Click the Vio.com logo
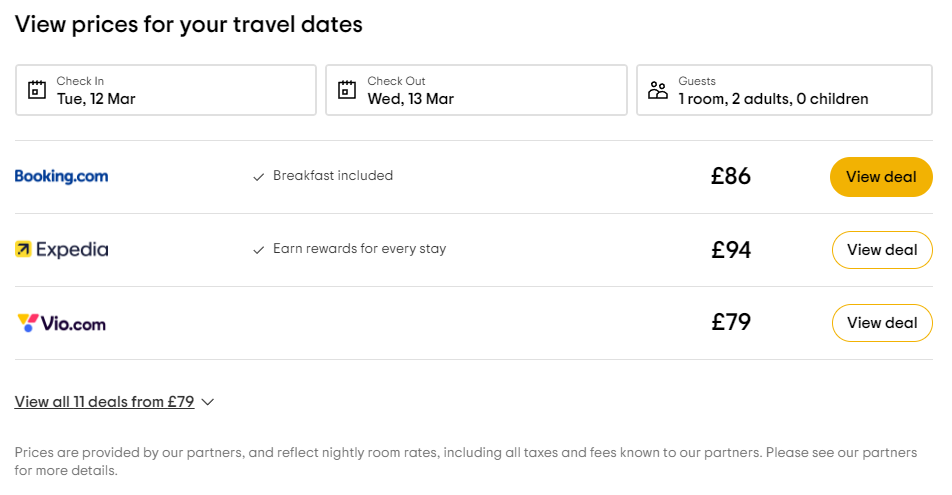This screenshot has height=495, width=952. pyautogui.click(x=61, y=323)
